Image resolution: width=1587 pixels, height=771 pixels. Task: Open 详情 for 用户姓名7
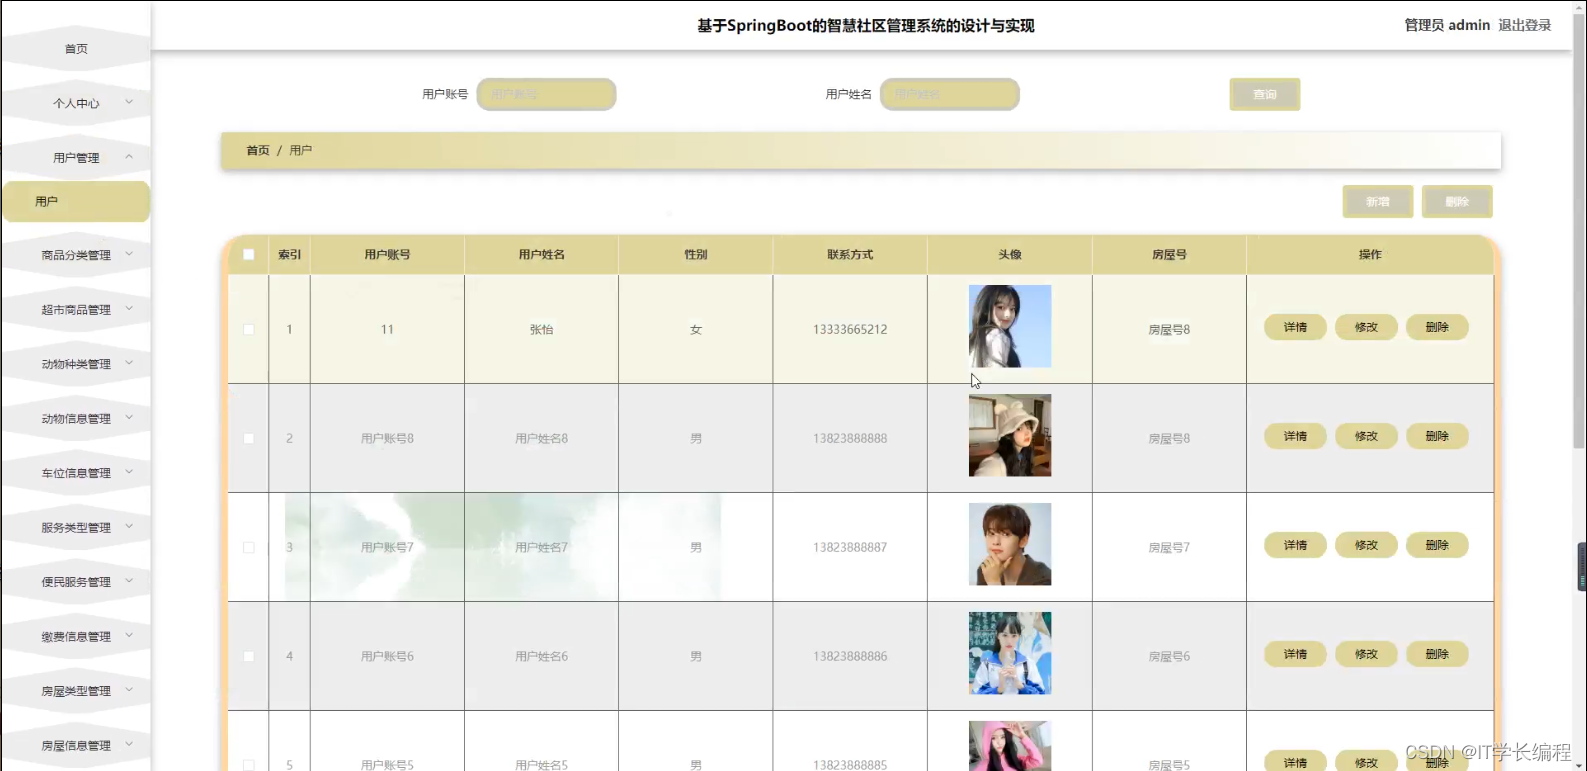1295,545
